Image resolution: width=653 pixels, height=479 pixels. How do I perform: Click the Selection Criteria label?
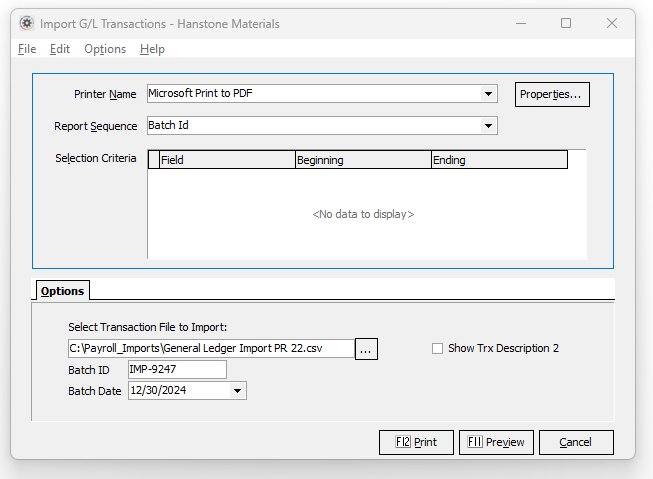coord(96,158)
